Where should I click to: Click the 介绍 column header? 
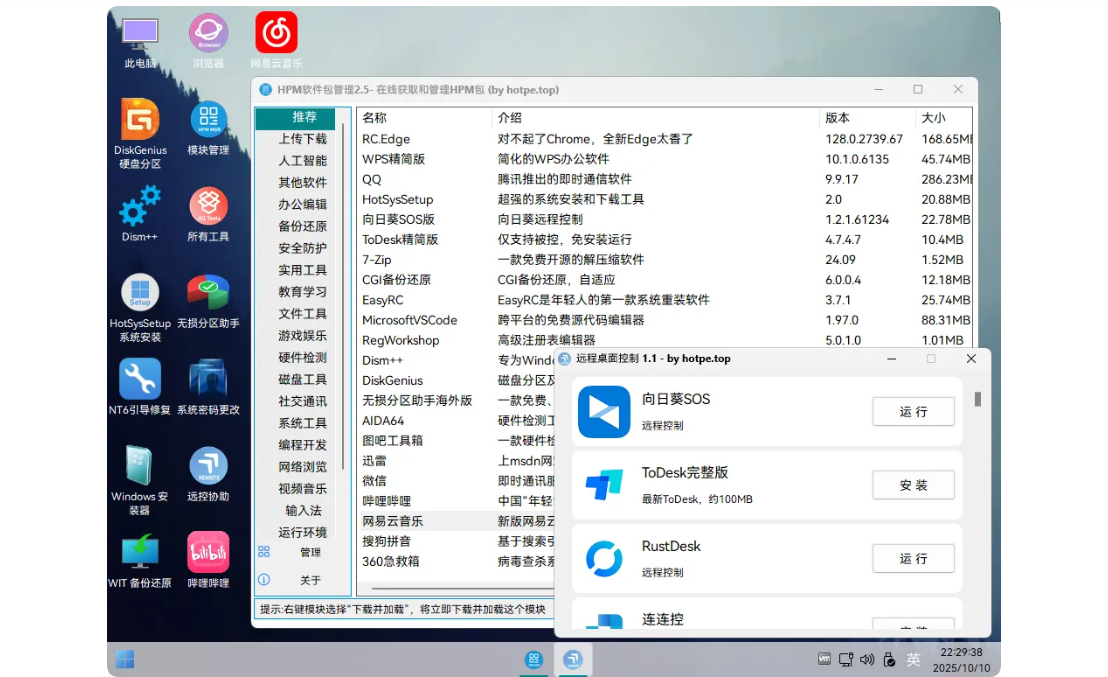[655, 118]
